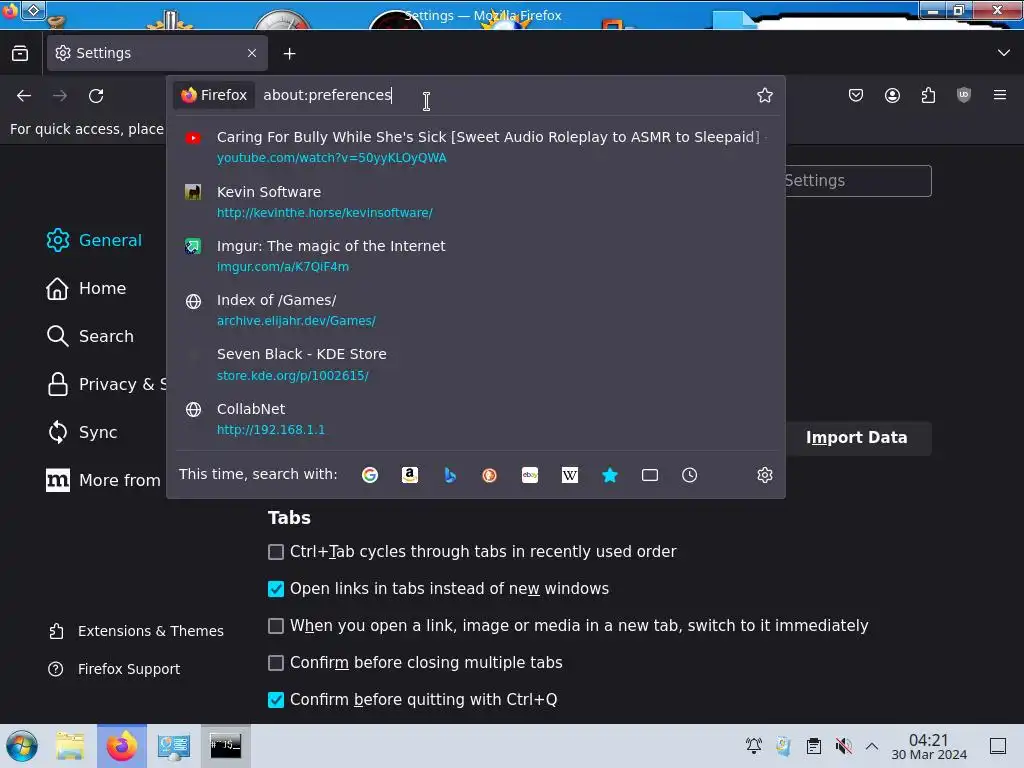Expand hidden system tray icons arrow
The height and width of the screenshot is (768, 1024).
point(872,746)
